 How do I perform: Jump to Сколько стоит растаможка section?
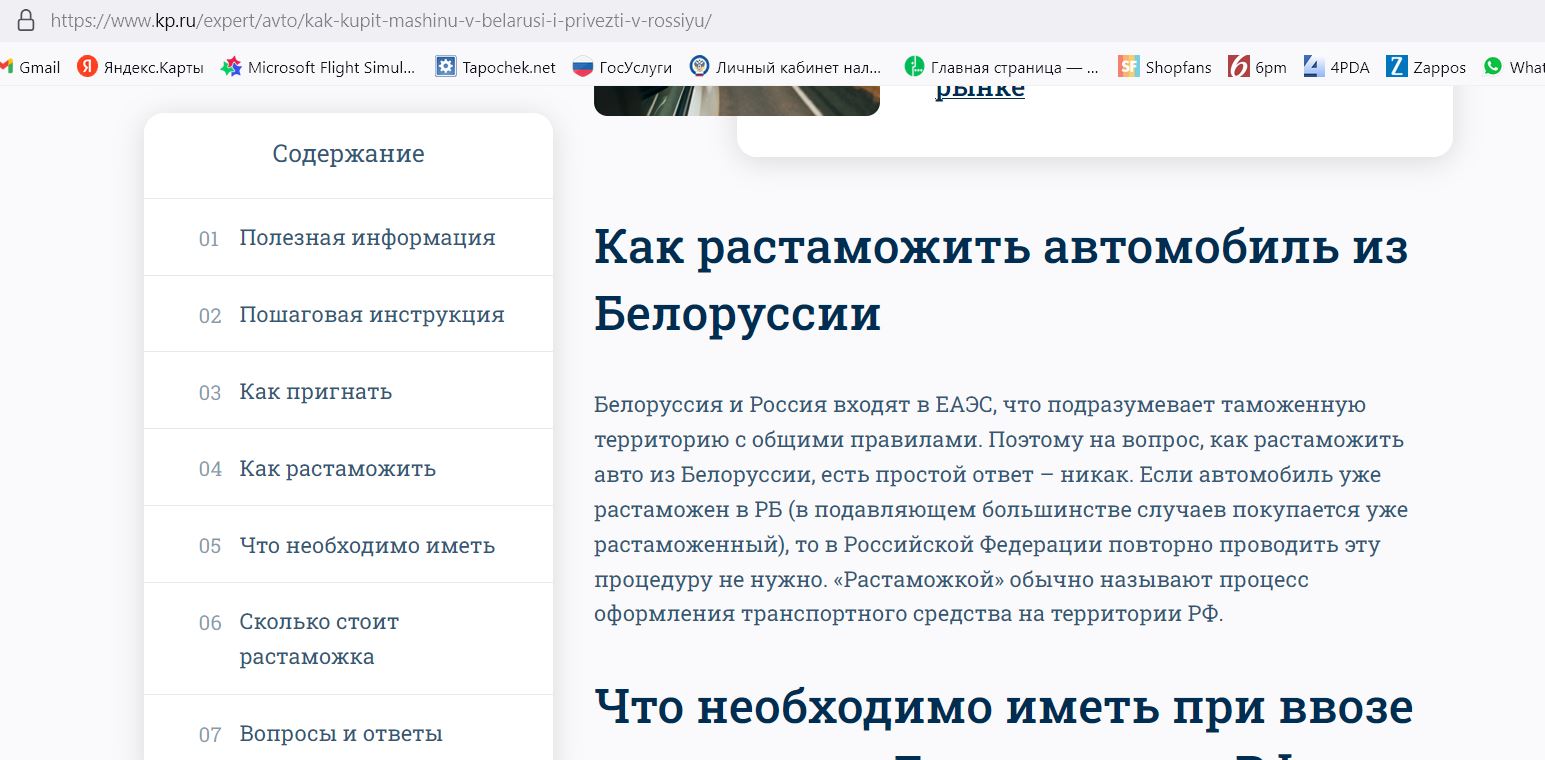(x=348, y=639)
